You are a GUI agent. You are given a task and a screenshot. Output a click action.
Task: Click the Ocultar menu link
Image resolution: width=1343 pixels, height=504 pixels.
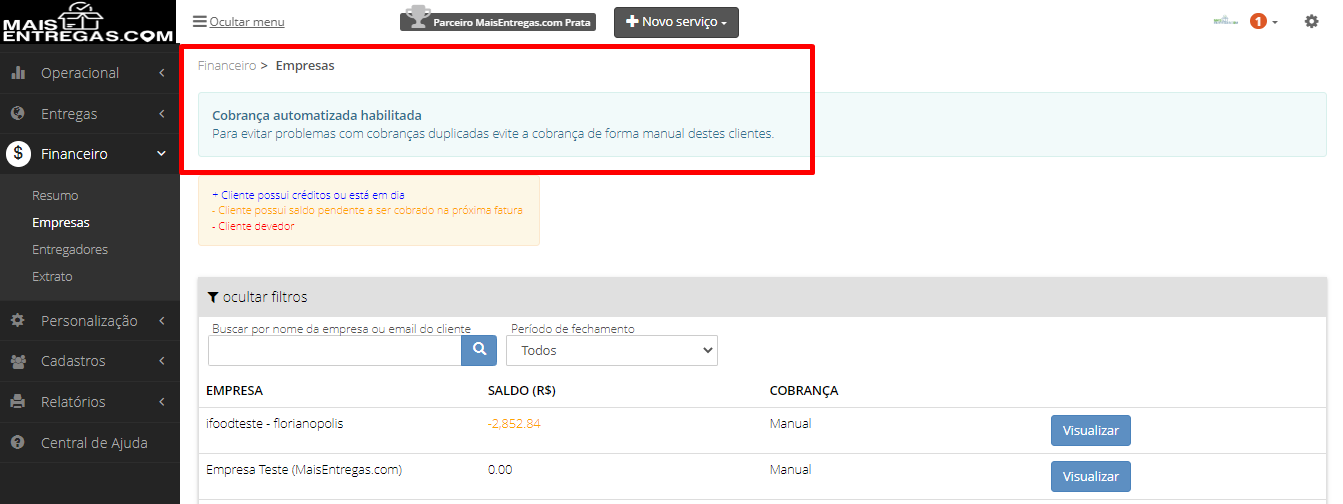(x=247, y=21)
